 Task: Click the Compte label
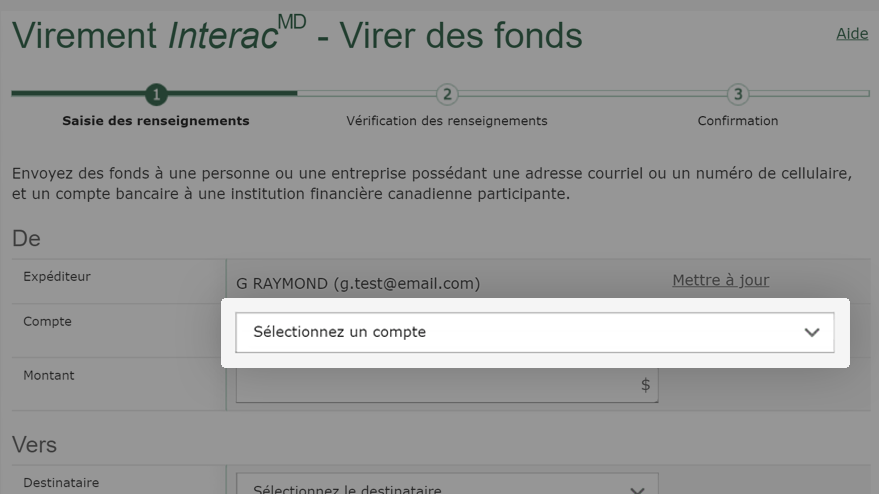pyautogui.click(x=47, y=321)
